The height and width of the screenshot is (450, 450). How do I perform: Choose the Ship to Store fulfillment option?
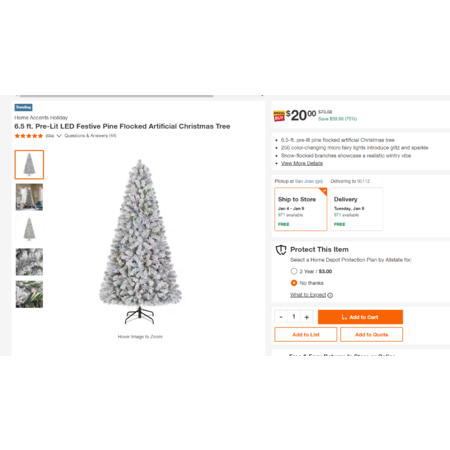pos(301,209)
